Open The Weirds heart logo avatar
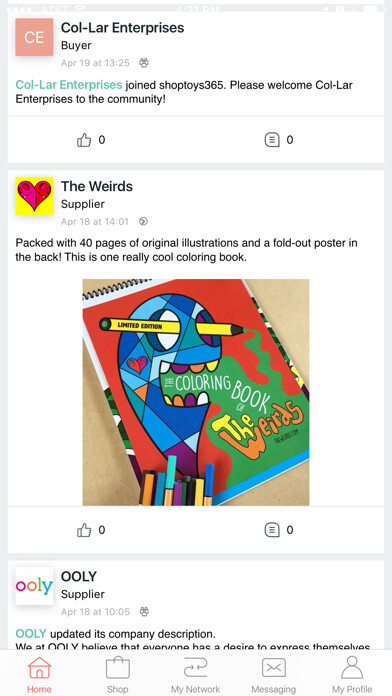This screenshot has width=392, height=696. tap(34, 196)
